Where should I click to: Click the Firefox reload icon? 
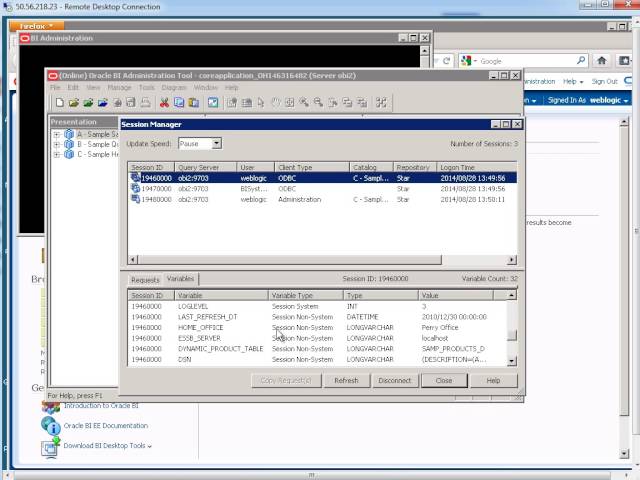pos(447,61)
